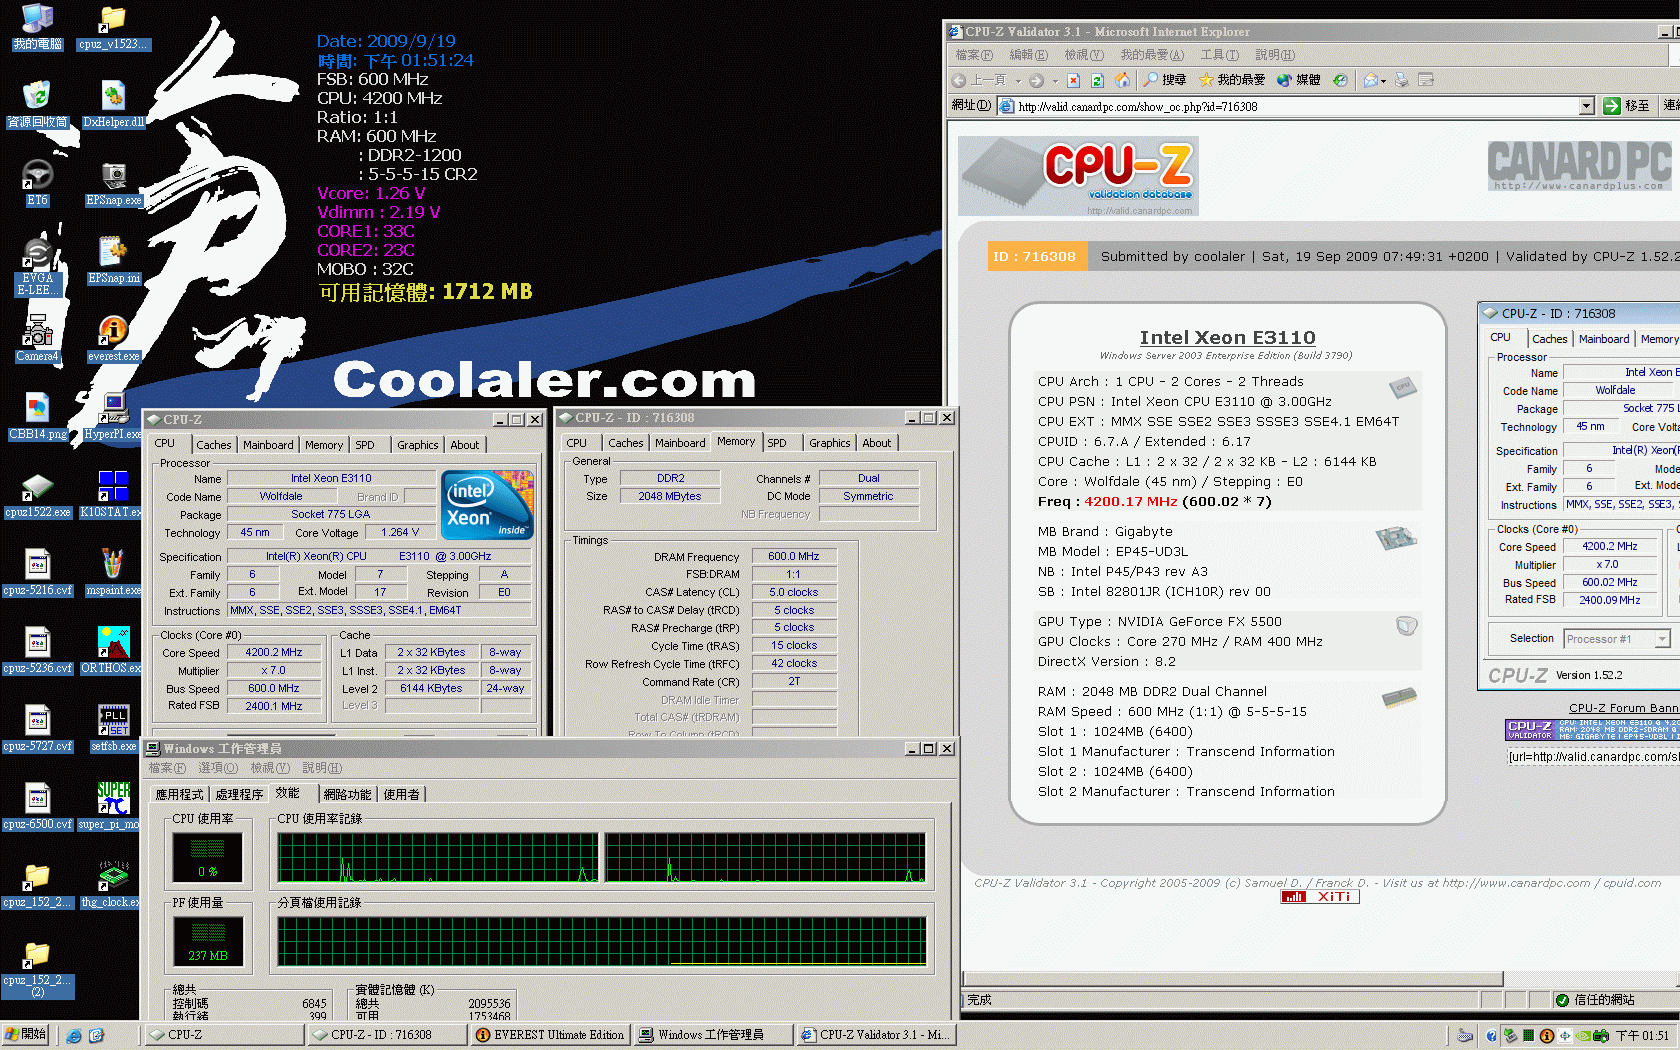Screen dimensions: 1680x1050
Task: Switch to SPD tab in left CPU-Z window
Action: pos(365,445)
